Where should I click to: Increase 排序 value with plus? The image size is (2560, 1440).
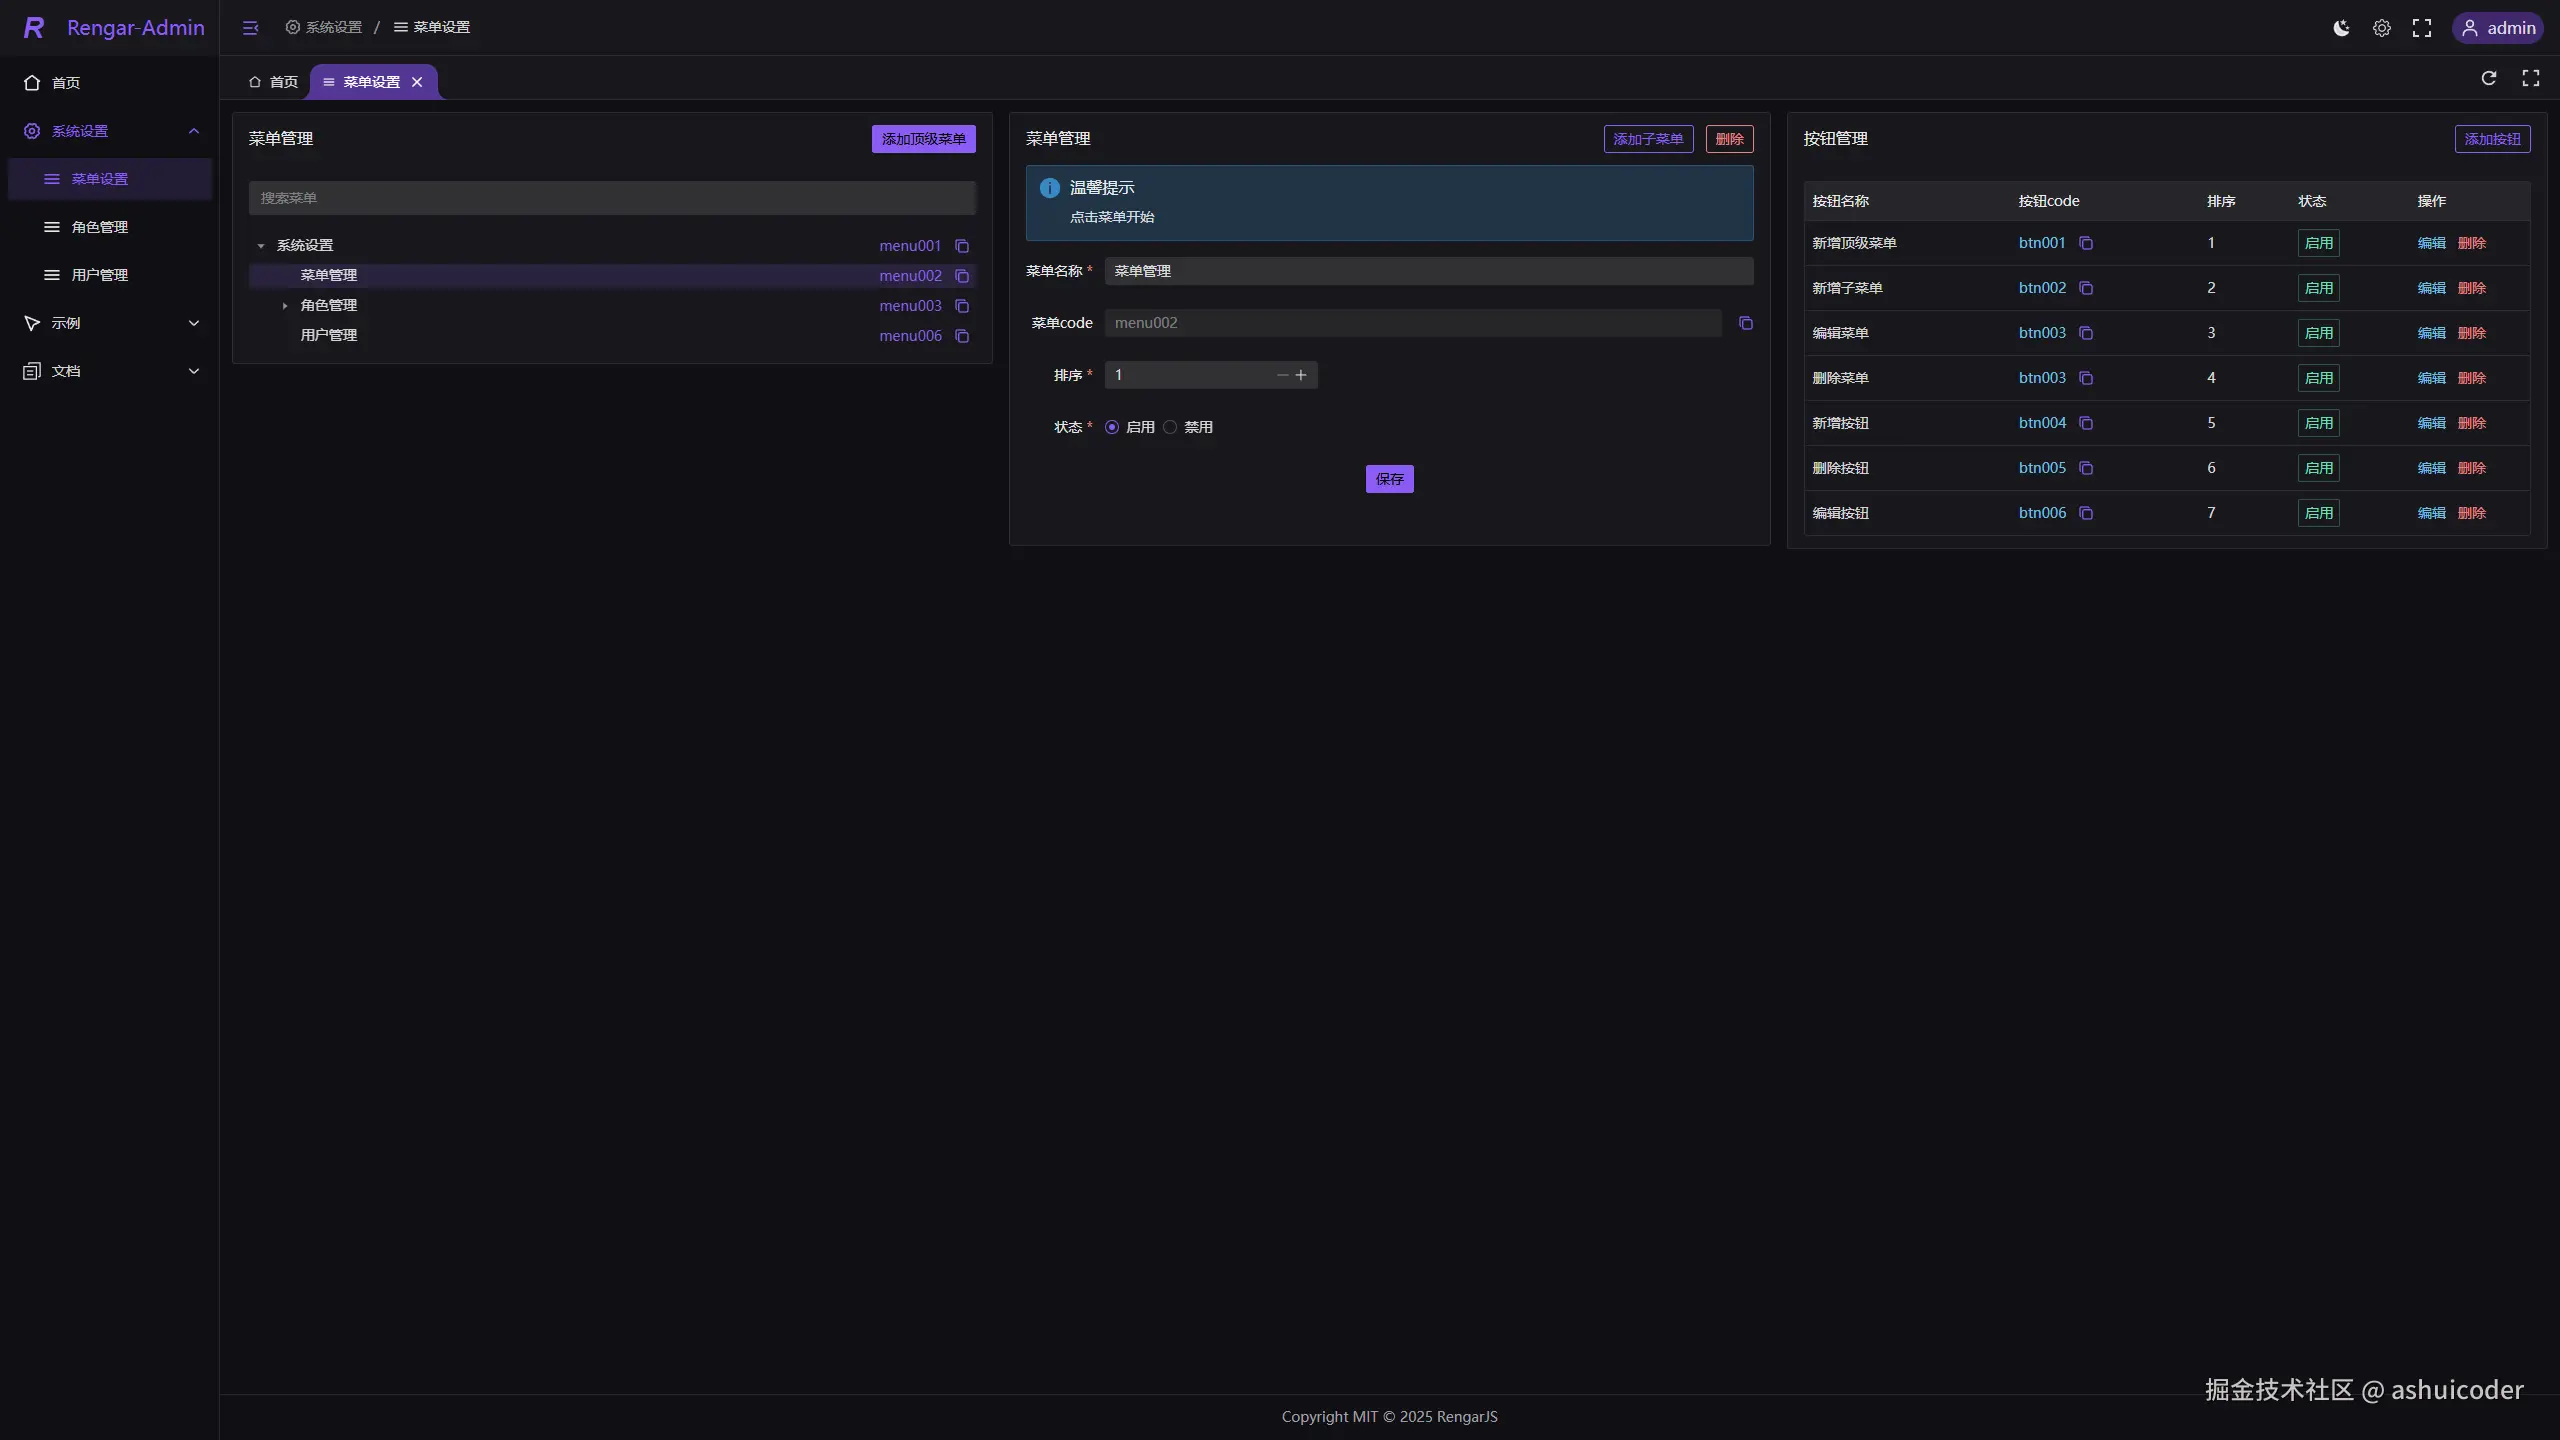pos(1301,375)
